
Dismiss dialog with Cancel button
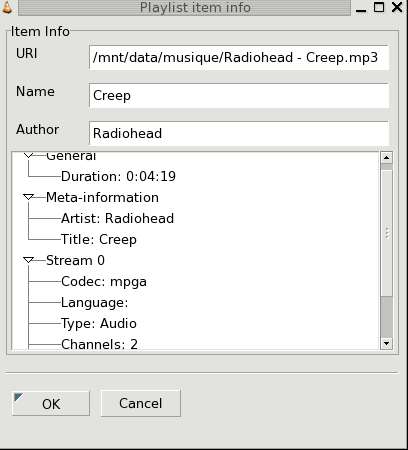(x=140, y=403)
